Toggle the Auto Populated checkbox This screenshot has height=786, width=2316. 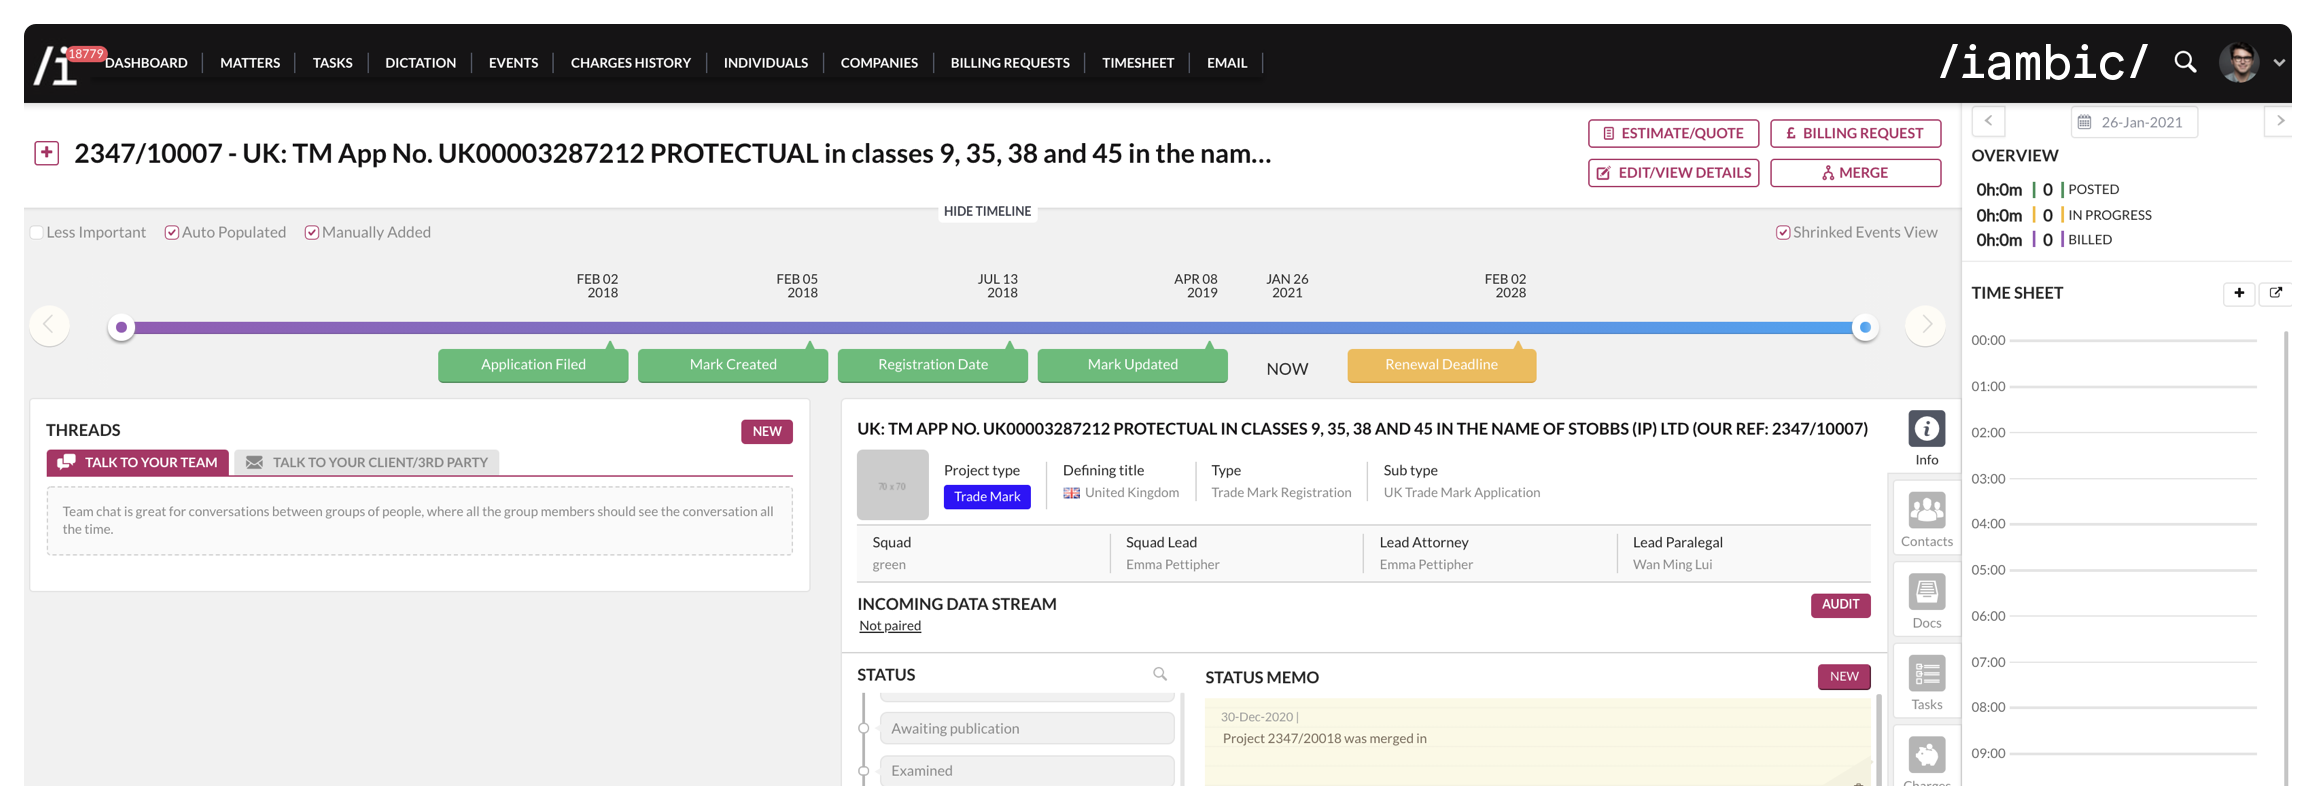tap(172, 232)
